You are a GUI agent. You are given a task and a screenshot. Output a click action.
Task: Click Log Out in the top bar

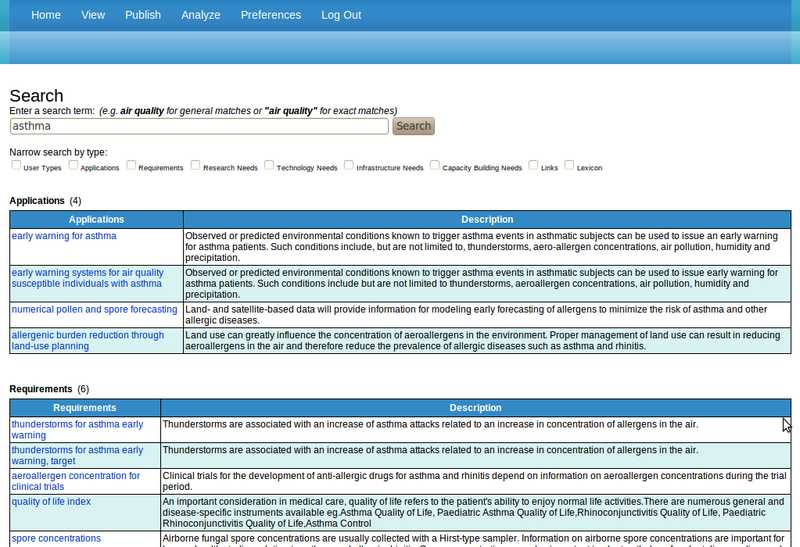pyautogui.click(x=341, y=15)
